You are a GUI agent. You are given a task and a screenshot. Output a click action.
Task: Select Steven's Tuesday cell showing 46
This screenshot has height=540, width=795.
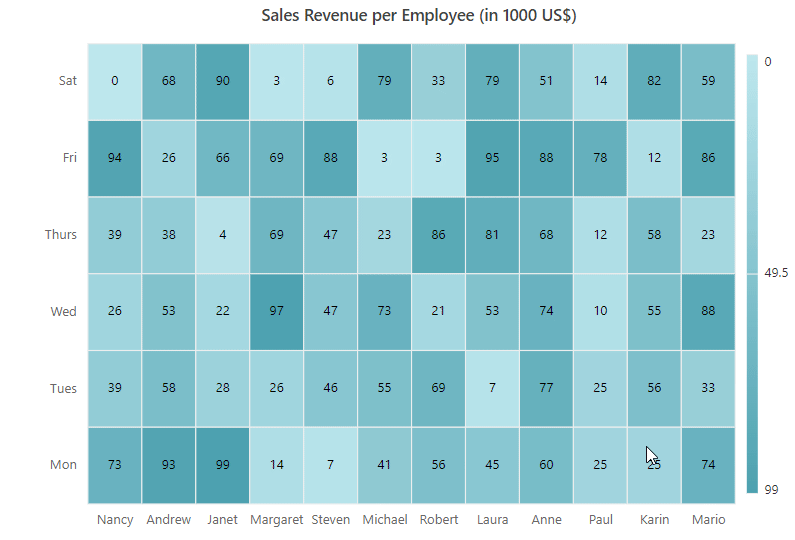(x=331, y=389)
